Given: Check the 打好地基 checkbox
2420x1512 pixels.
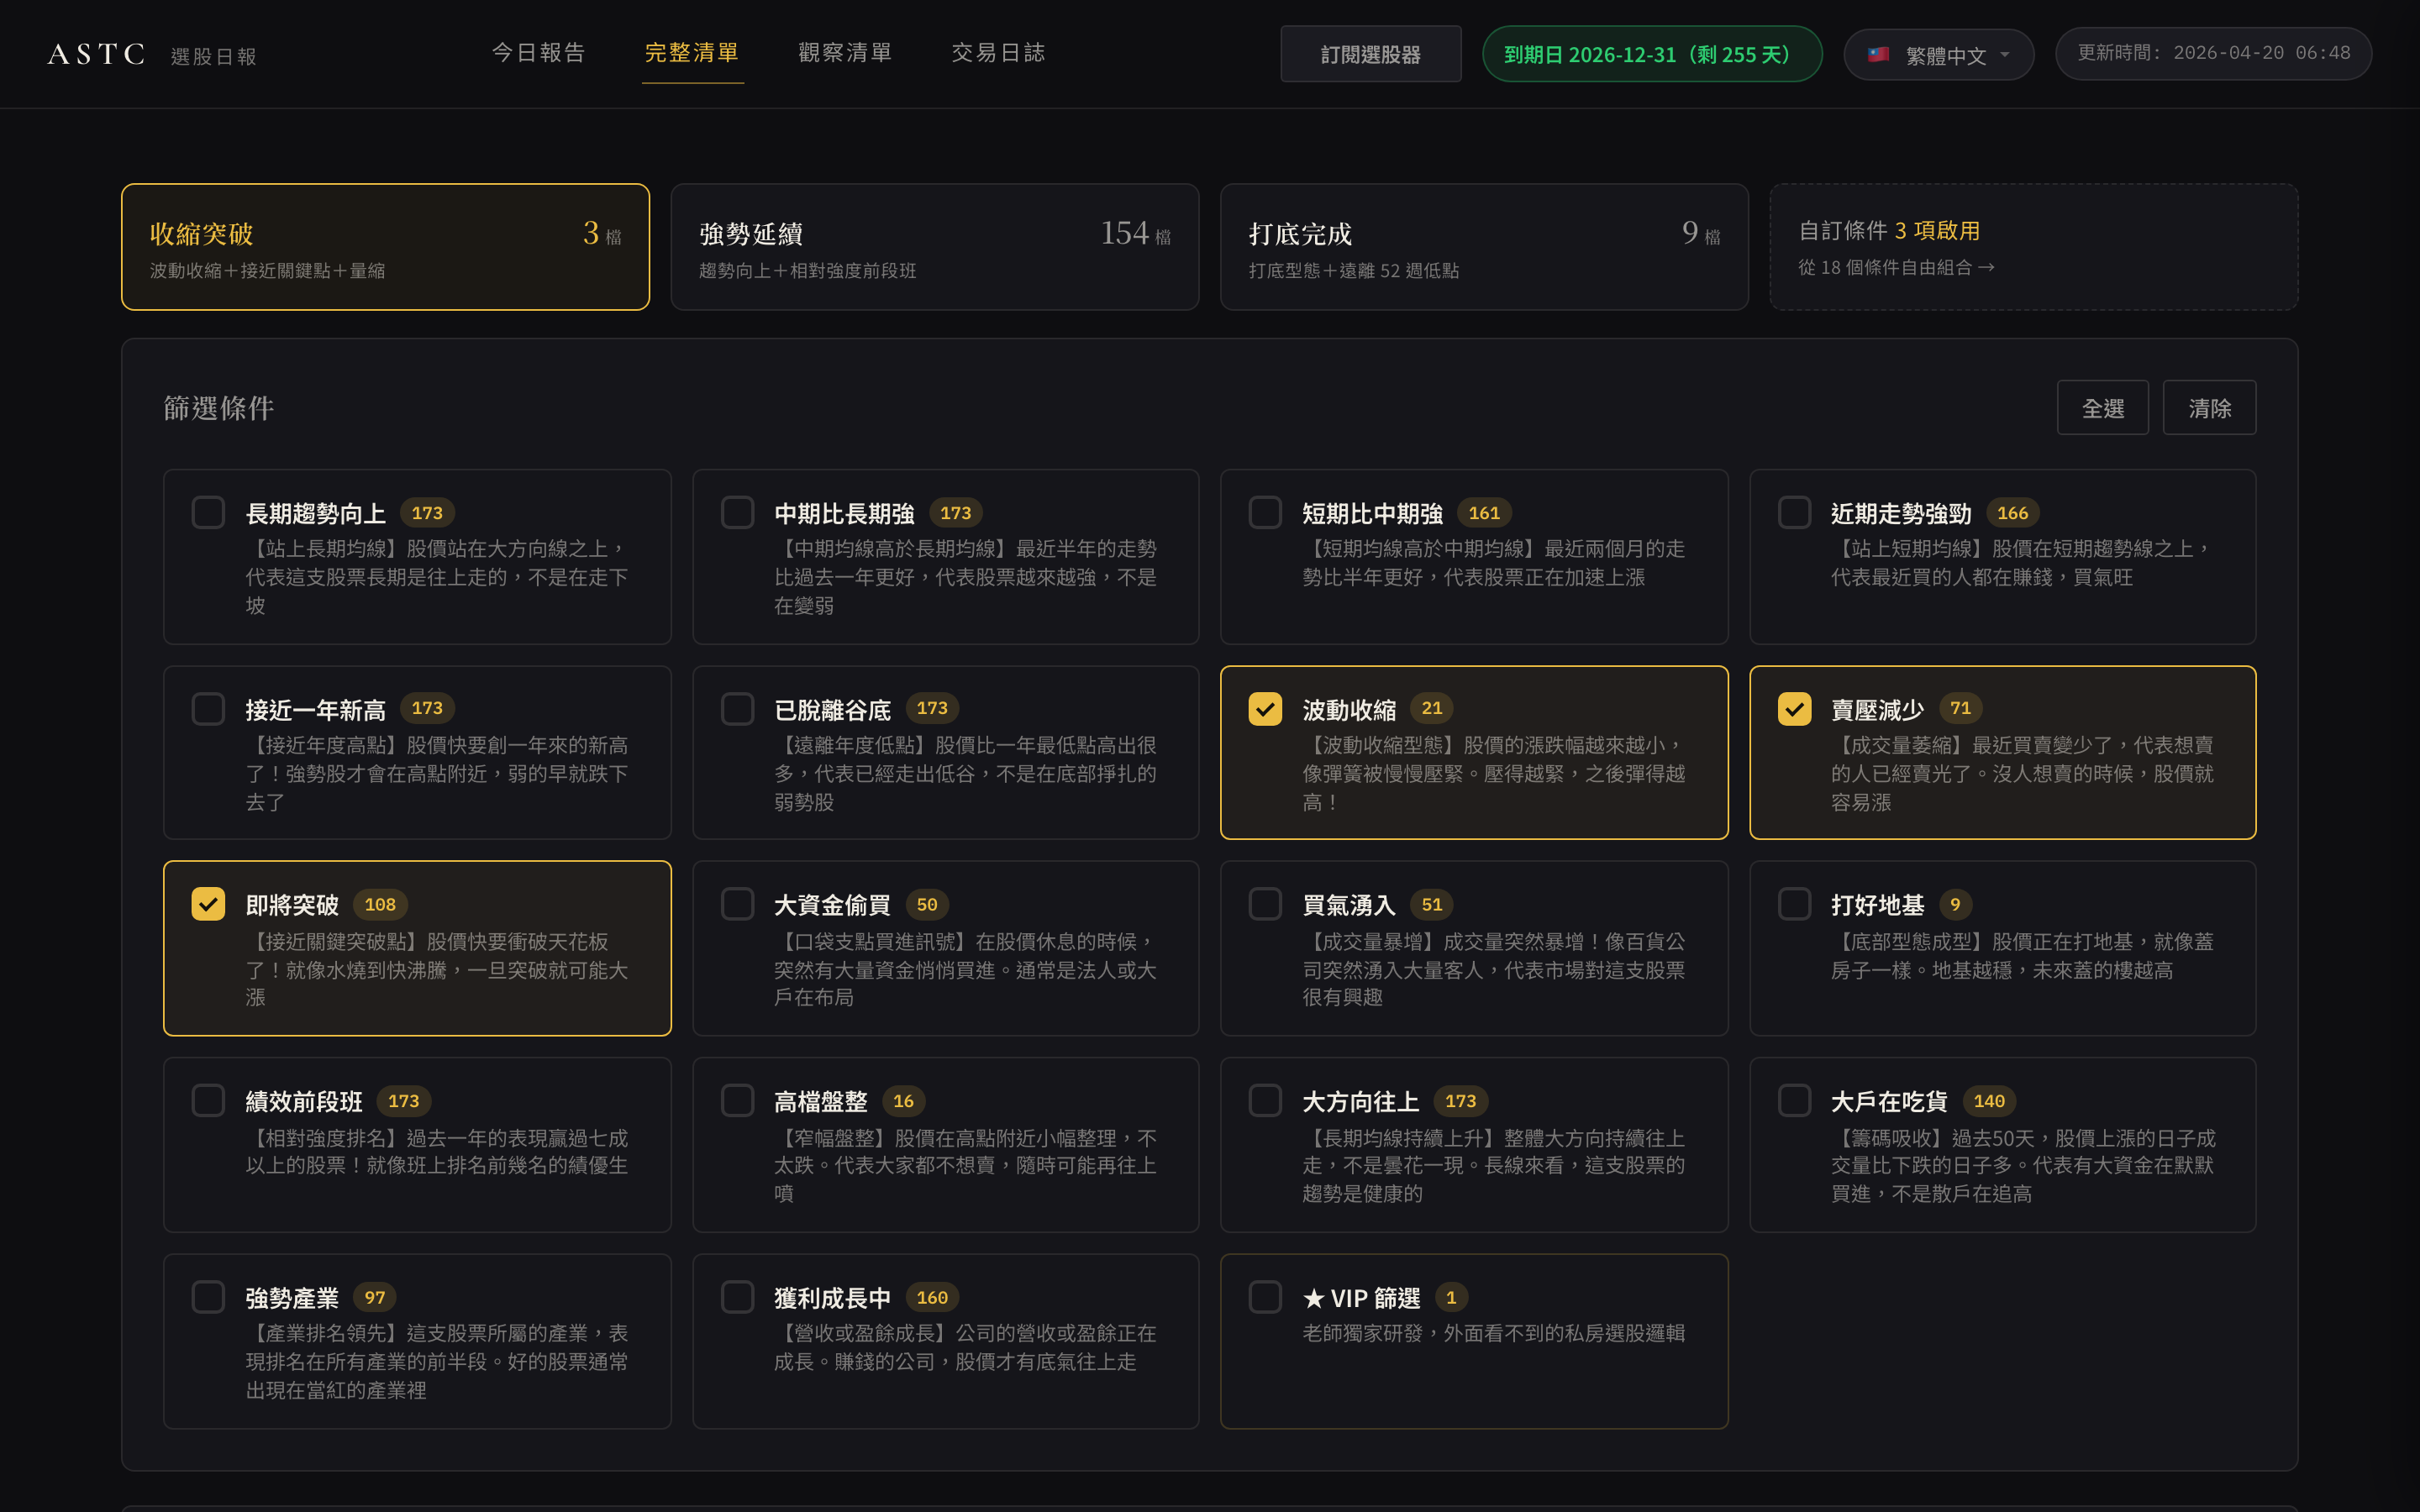Looking at the screenshot, I should point(1794,904).
